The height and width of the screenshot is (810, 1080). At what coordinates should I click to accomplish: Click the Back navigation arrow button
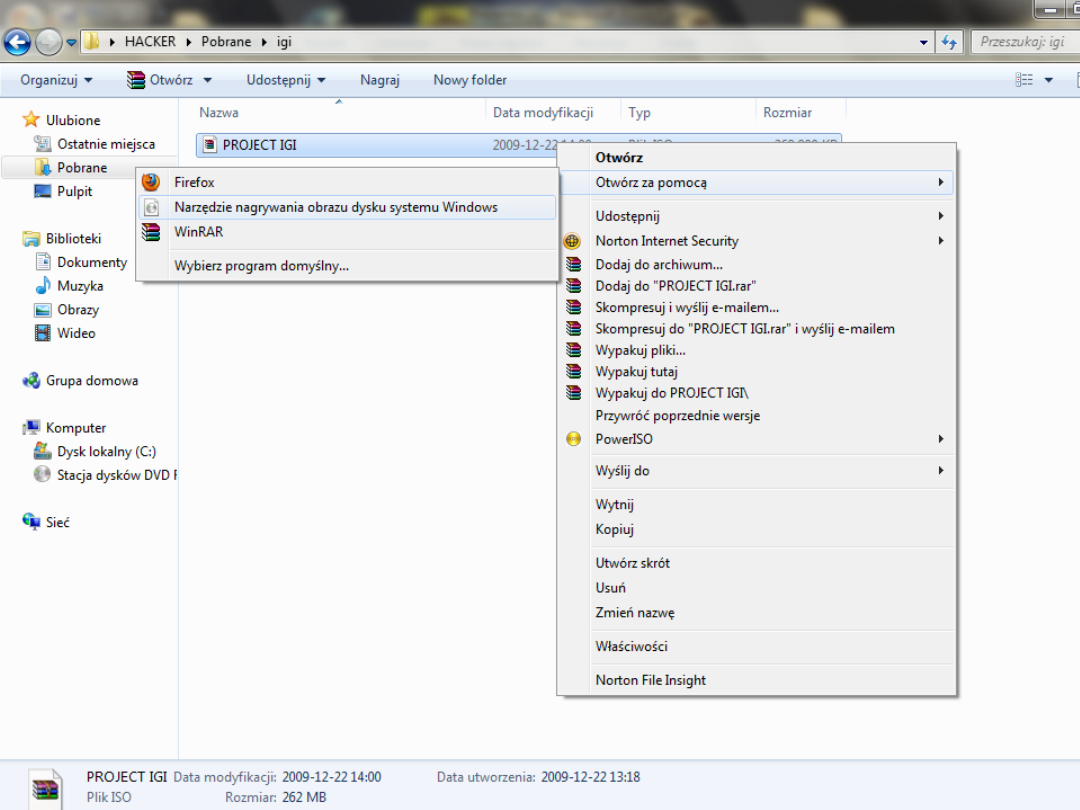[17, 42]
